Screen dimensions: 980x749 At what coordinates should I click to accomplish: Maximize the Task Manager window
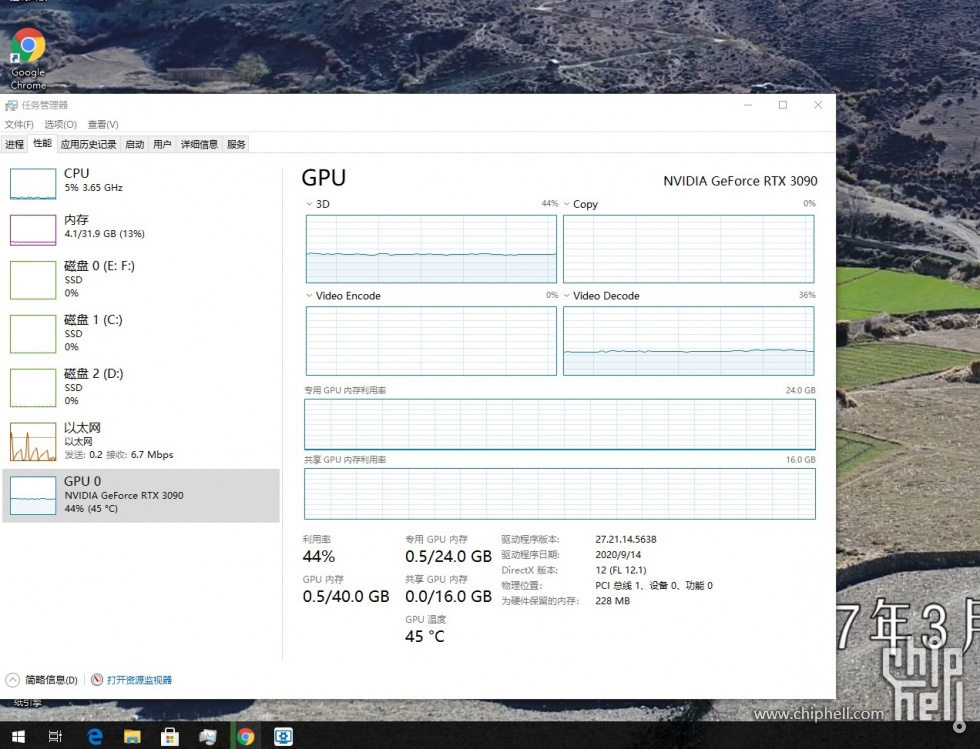(782, 105)
